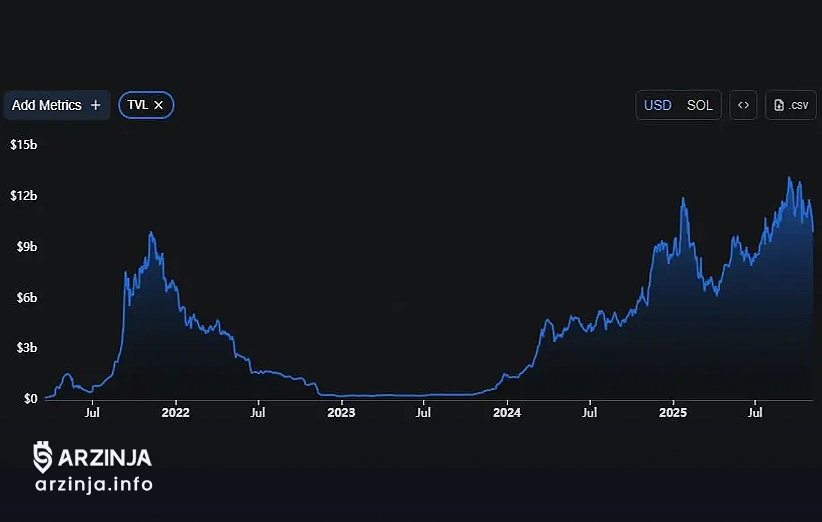The width and height of the screenshot is (822, 522).
Task: Select the 2023 label on the time axis
Action: click(341, 411)
